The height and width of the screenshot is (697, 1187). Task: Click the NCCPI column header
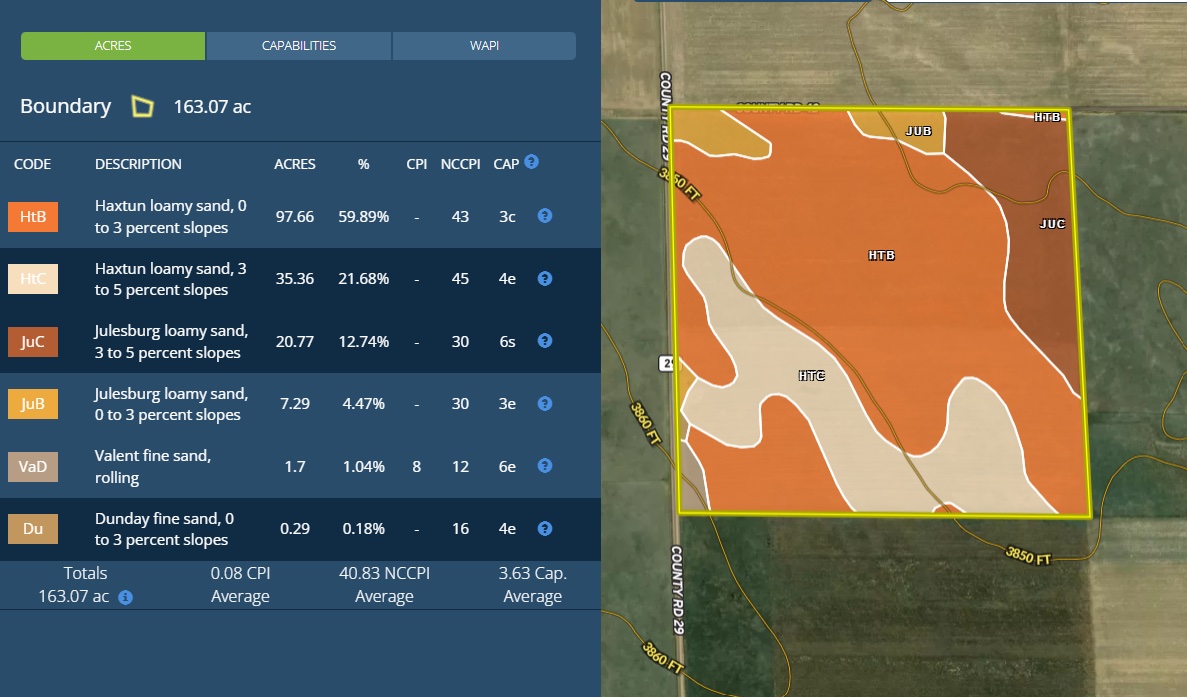click(460, 164)
